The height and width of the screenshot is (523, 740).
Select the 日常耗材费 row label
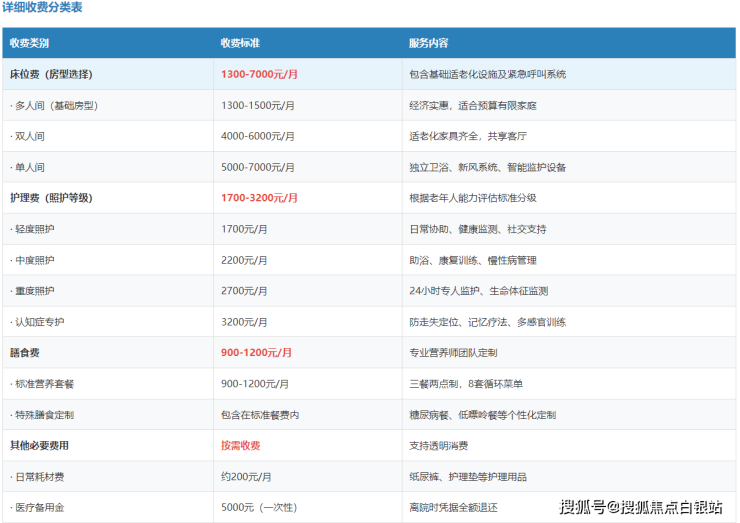37,477
